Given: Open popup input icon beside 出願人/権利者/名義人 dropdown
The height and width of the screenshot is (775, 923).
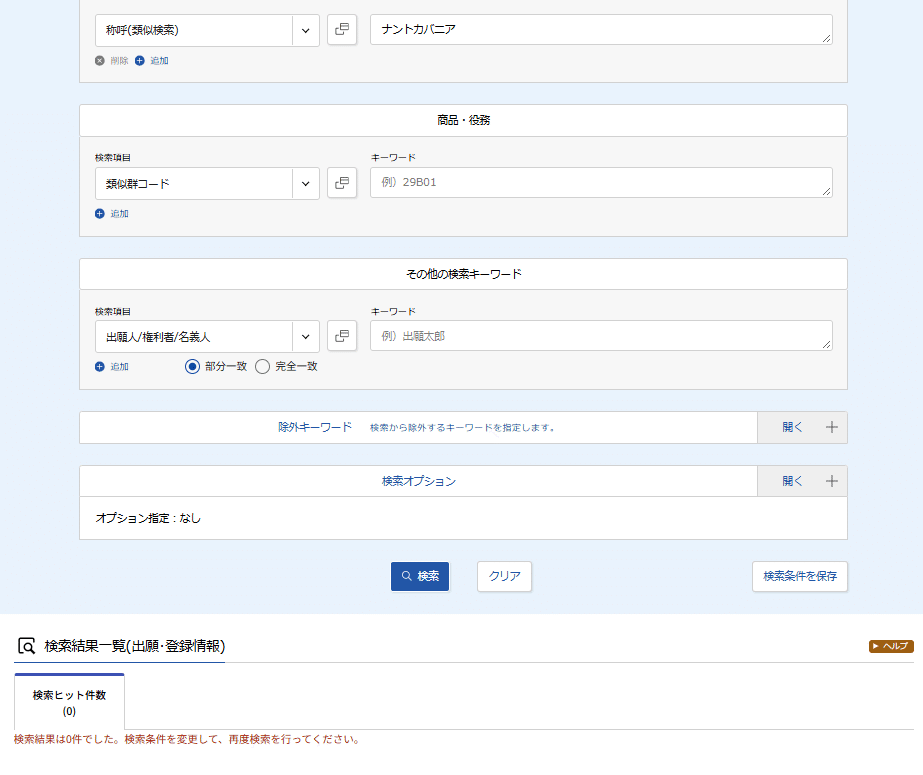Looking at the screenshot, I should point(342,336).
